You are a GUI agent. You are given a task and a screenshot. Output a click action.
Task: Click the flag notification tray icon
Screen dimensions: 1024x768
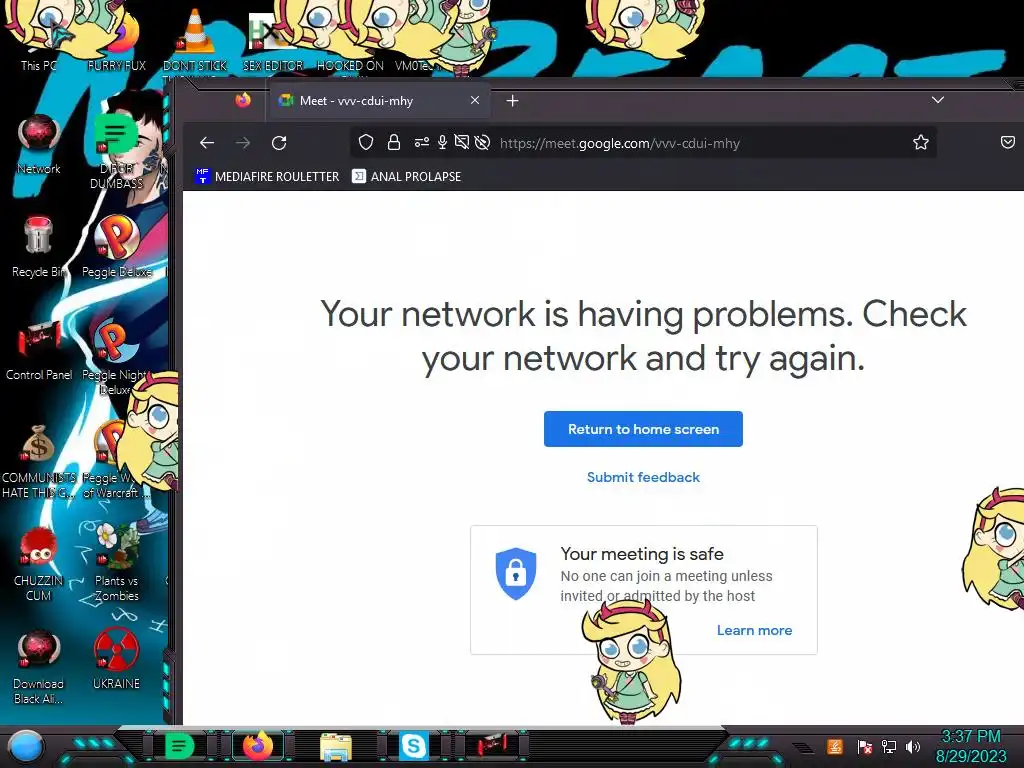pyautogui.click(x=865, y=746)
